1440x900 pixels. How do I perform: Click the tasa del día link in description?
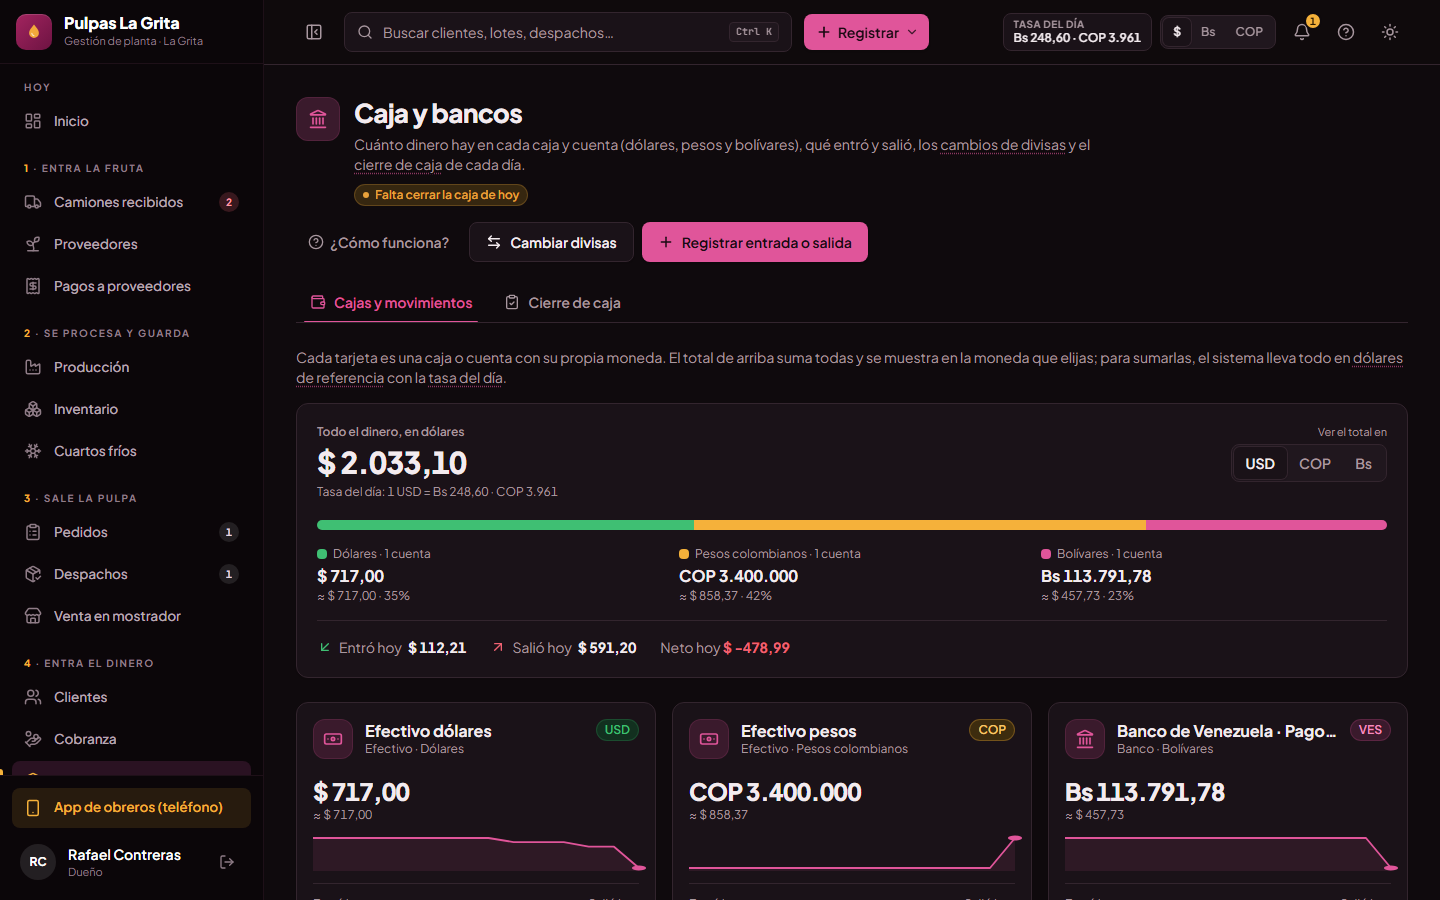point(466,378)
